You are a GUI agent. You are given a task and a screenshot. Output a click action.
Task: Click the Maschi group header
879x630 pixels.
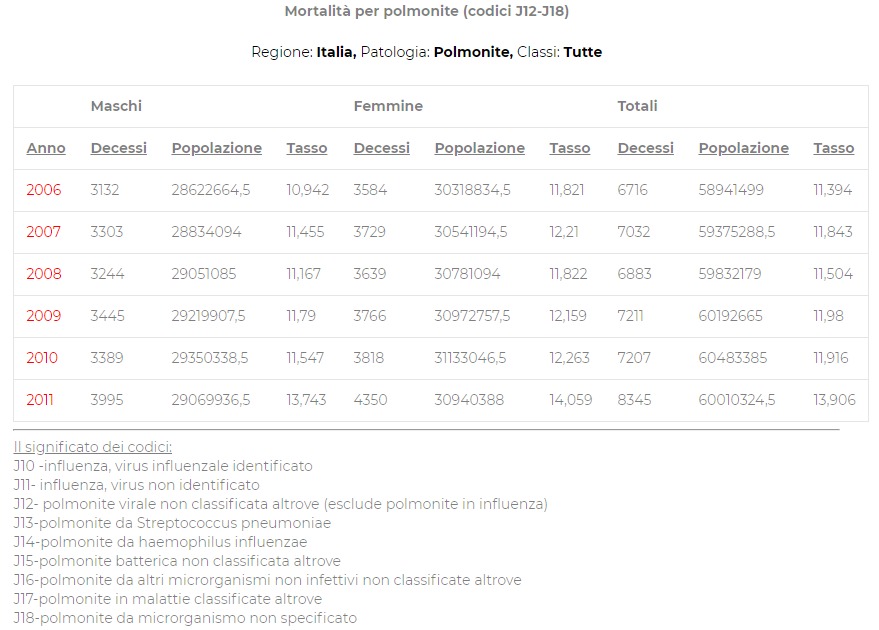116,106
